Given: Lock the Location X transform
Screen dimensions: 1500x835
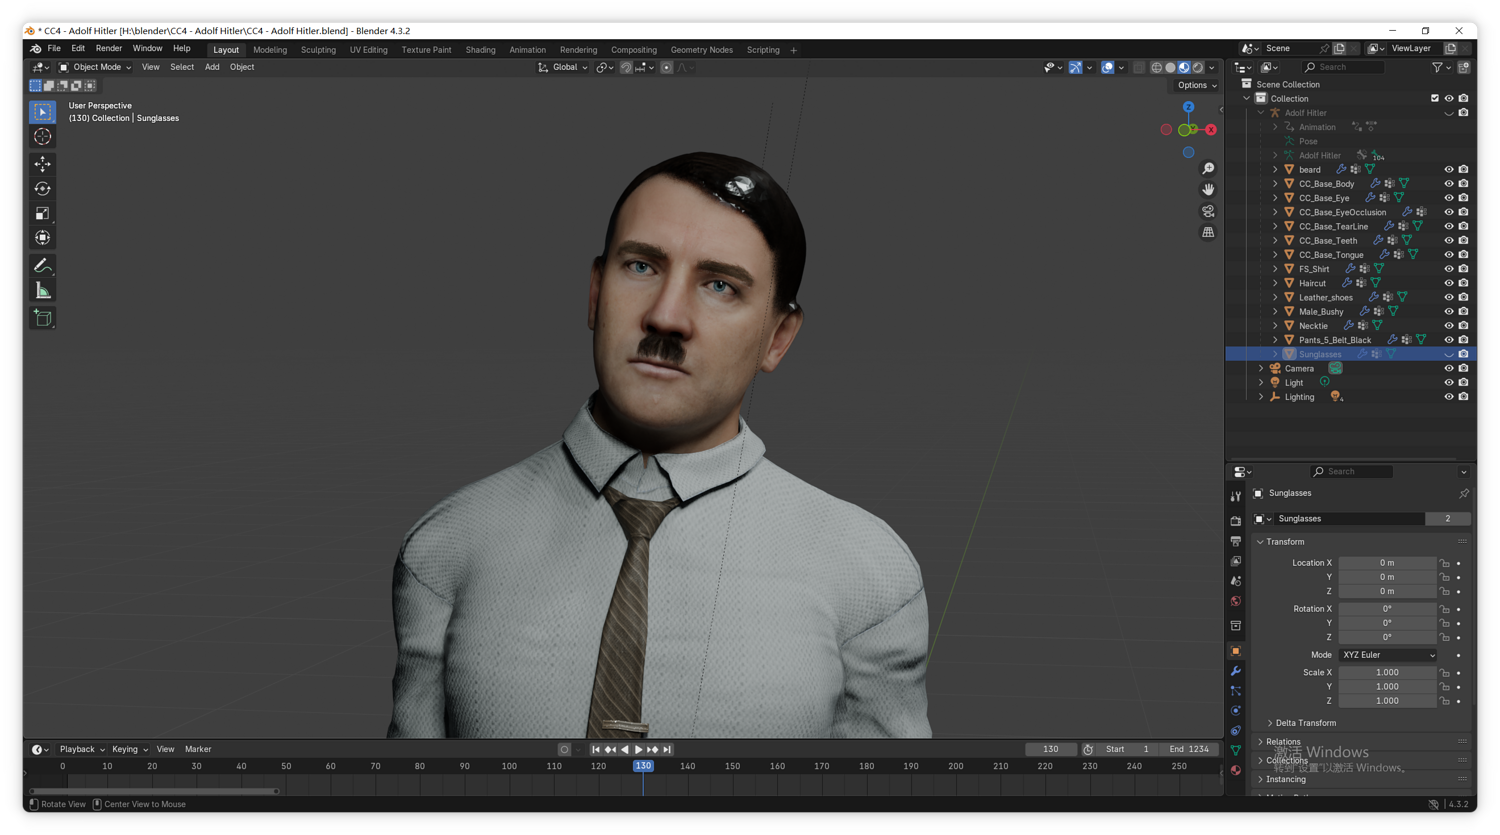Looking at the screenshot, I should point(1444,563).
